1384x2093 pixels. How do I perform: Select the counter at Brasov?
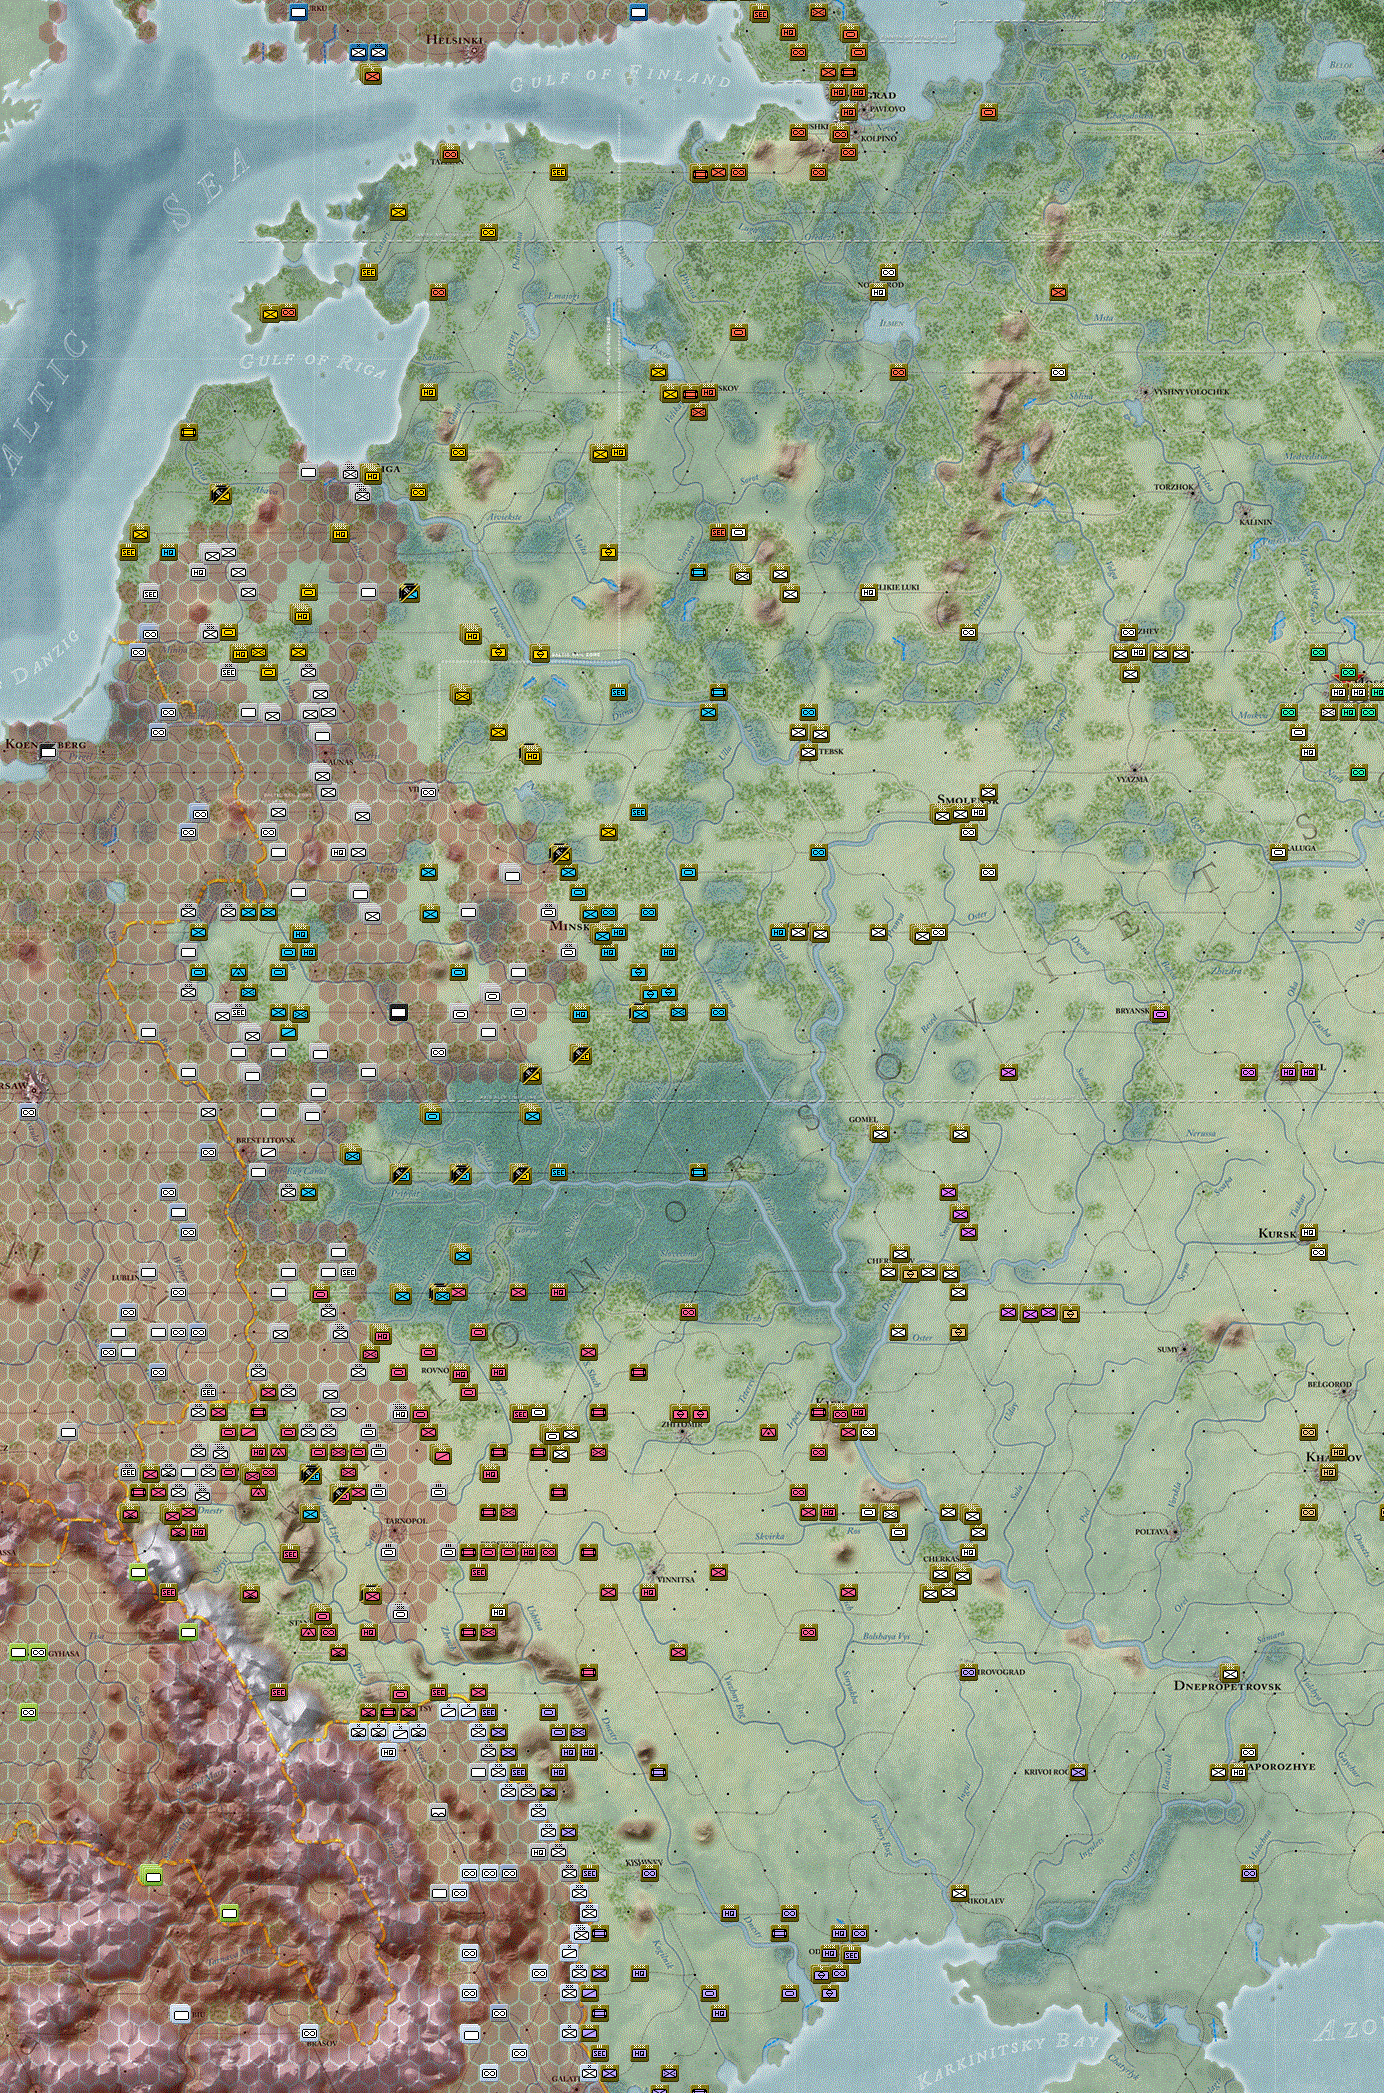(x=310, y=2033)
